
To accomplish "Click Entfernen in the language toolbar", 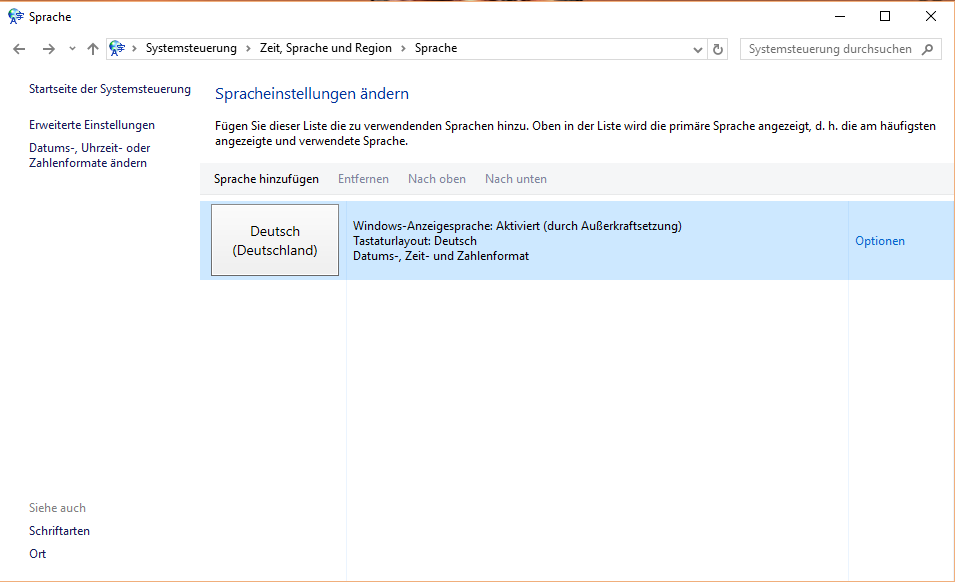I will 363,179.
